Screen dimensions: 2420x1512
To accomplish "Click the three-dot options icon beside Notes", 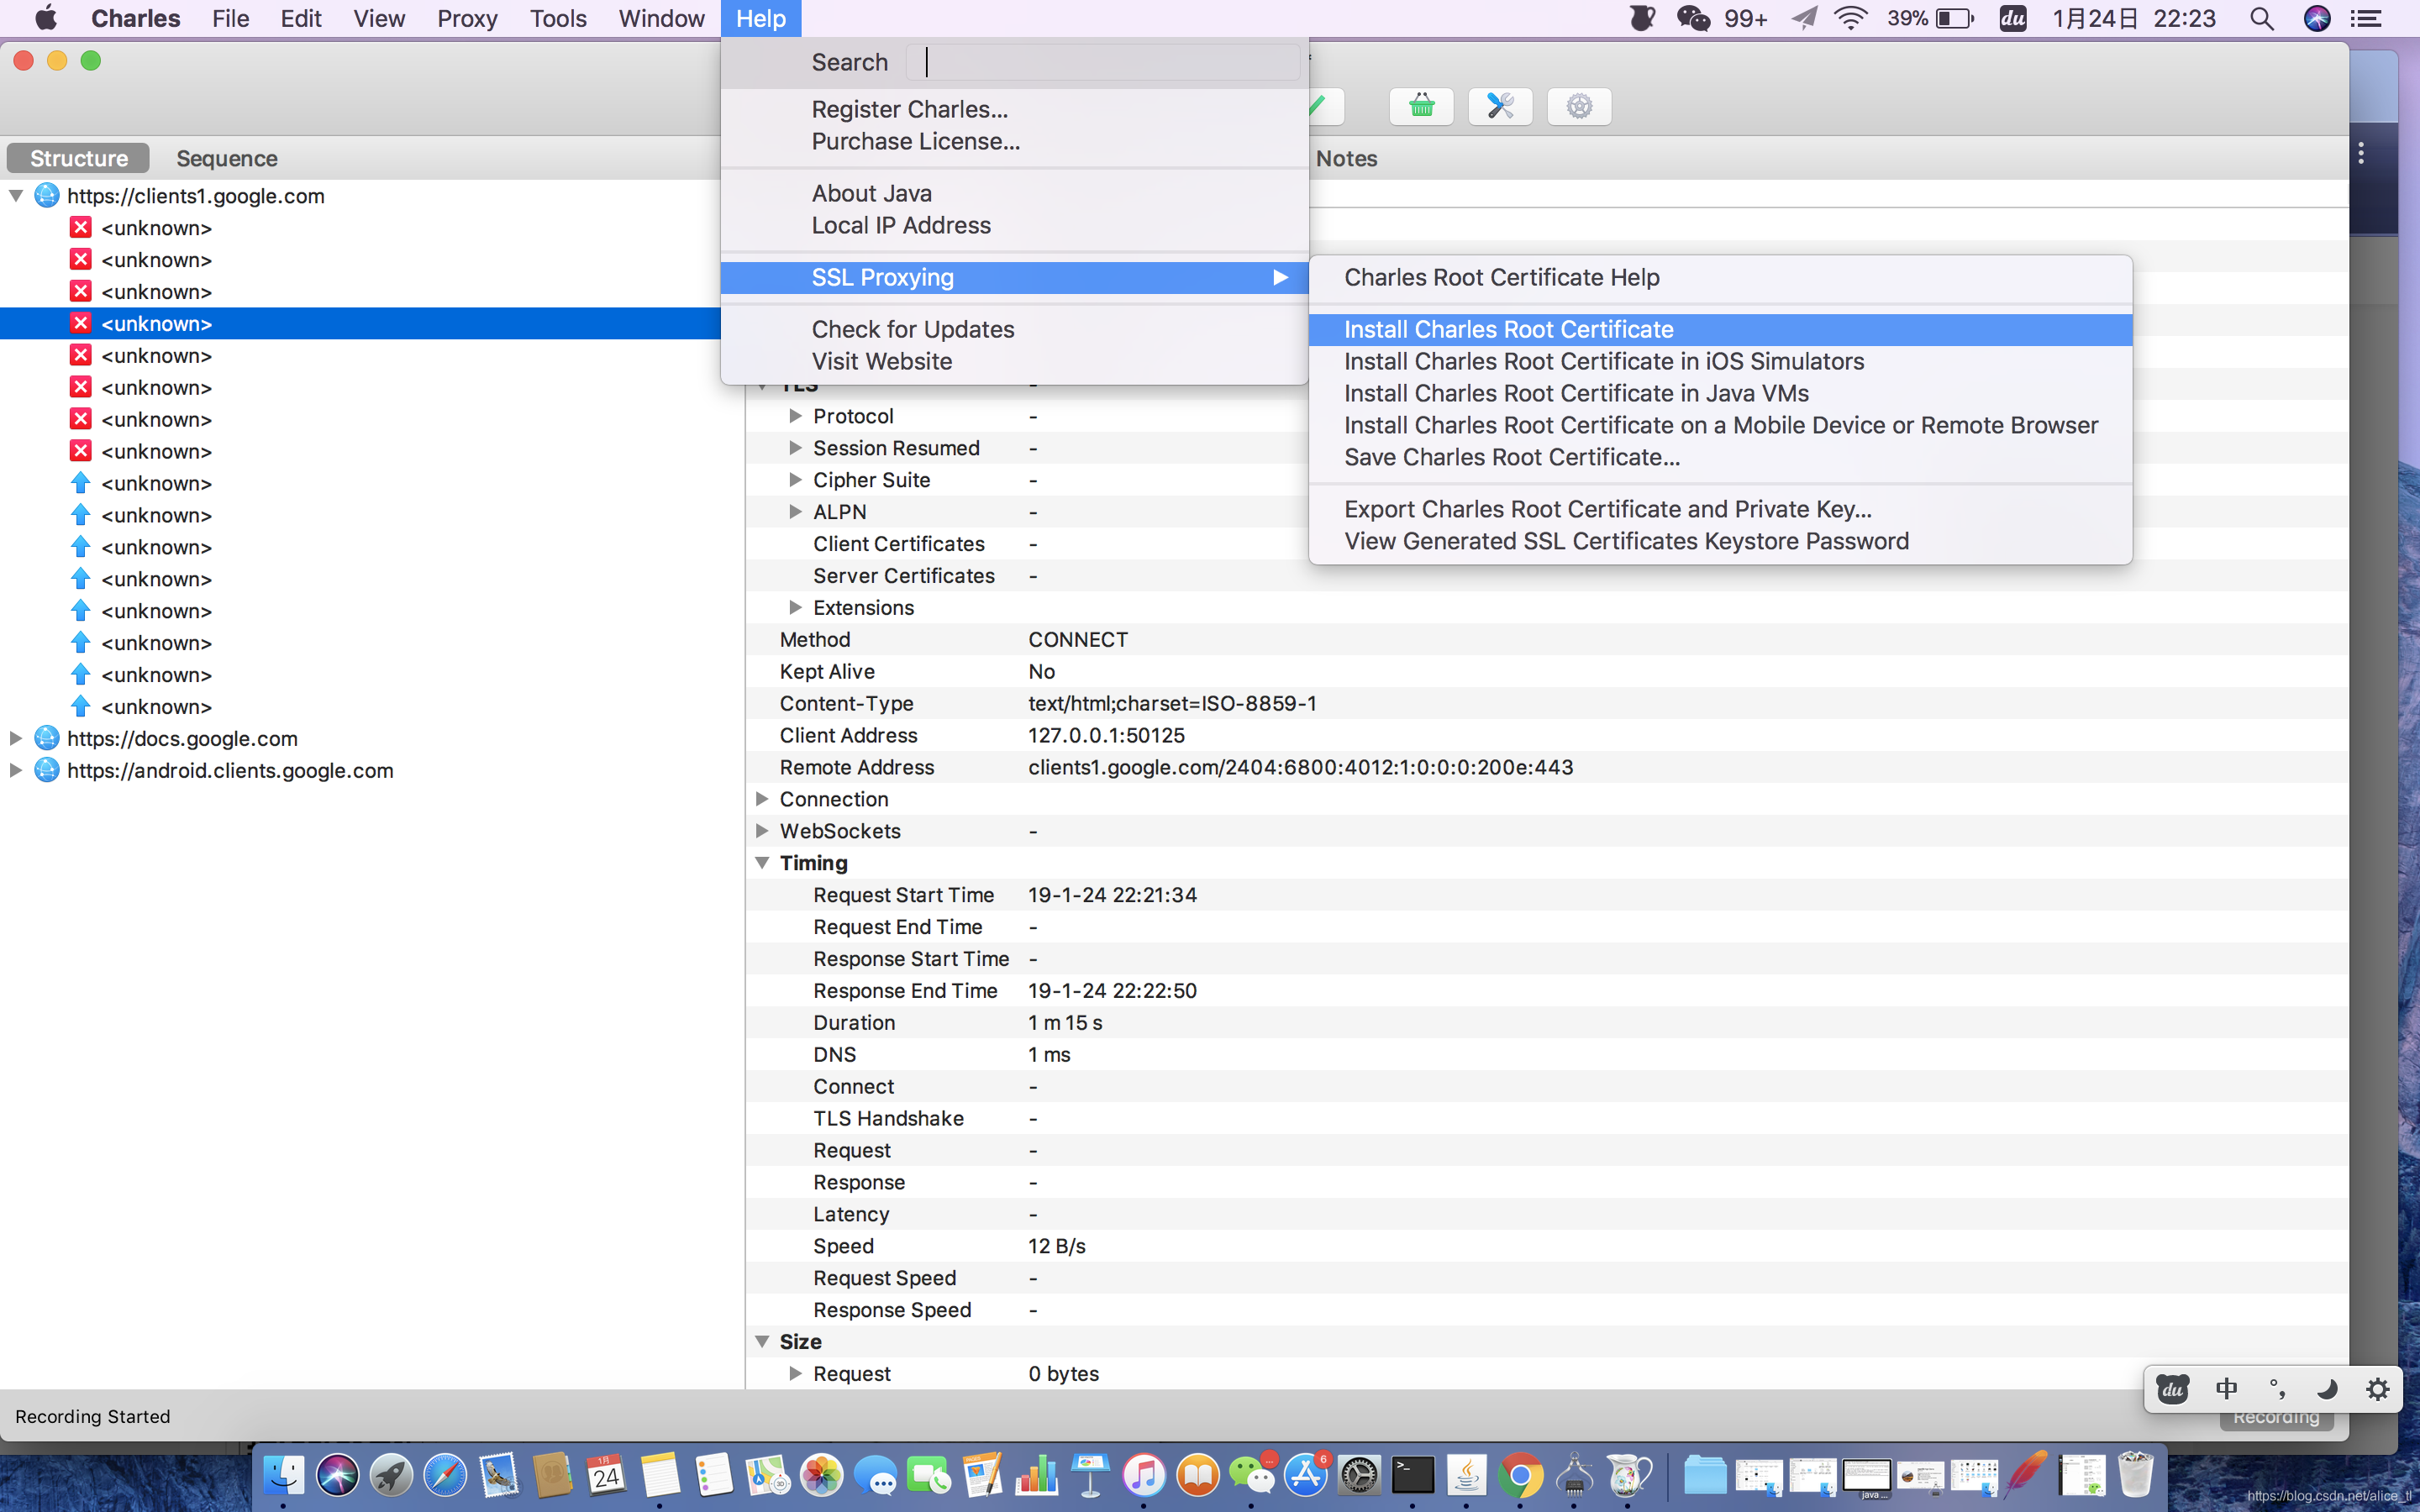I will [2361, 154].
